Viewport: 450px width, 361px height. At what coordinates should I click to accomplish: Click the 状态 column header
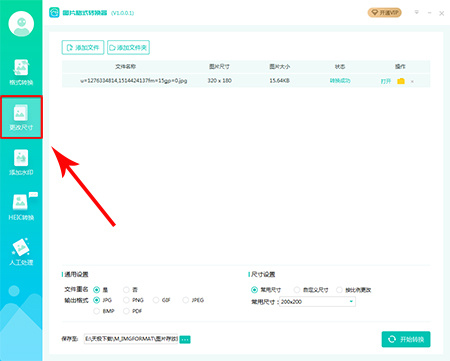(x=340, y=67)
